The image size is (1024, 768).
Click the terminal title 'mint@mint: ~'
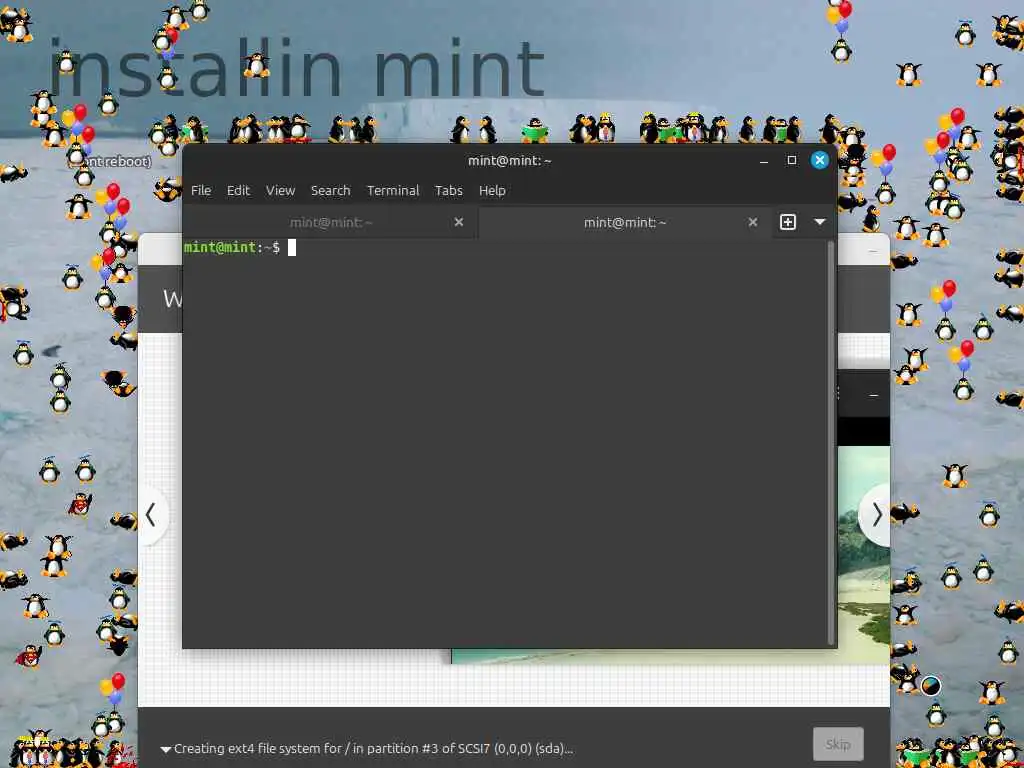pyautogui.click(x=509, y=160)
